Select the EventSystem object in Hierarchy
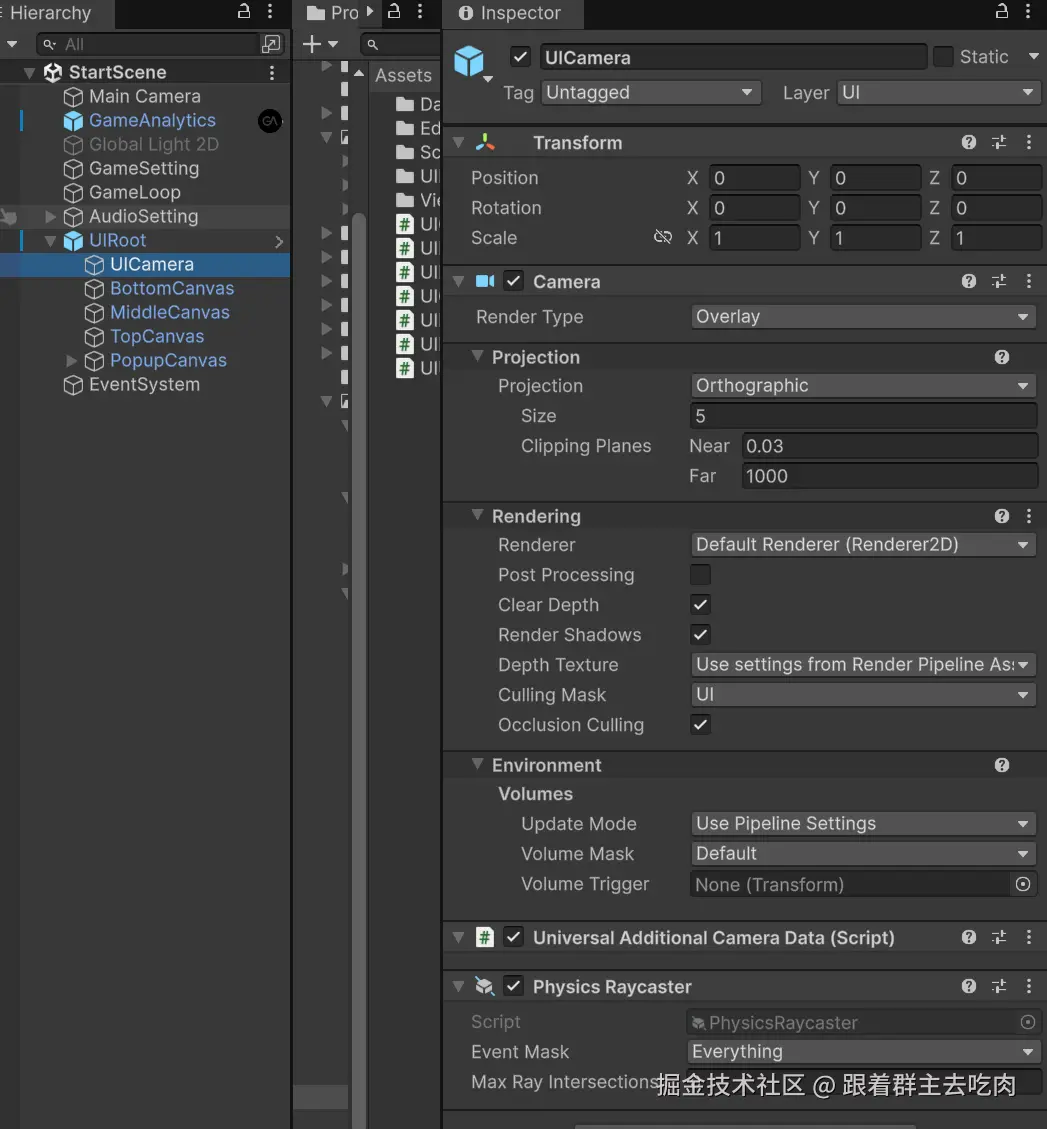This screenshot has height=1129, width=1047. [144, 385]
